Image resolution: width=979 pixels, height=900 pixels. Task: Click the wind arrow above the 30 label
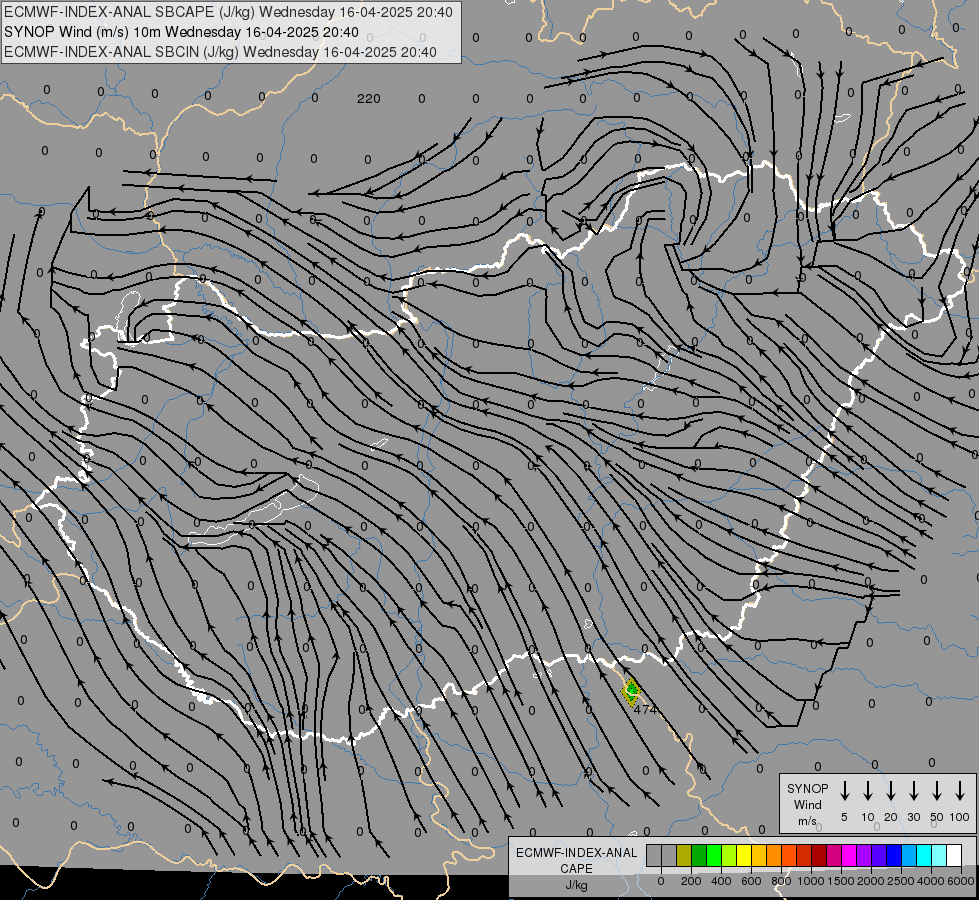pos(913,790)
